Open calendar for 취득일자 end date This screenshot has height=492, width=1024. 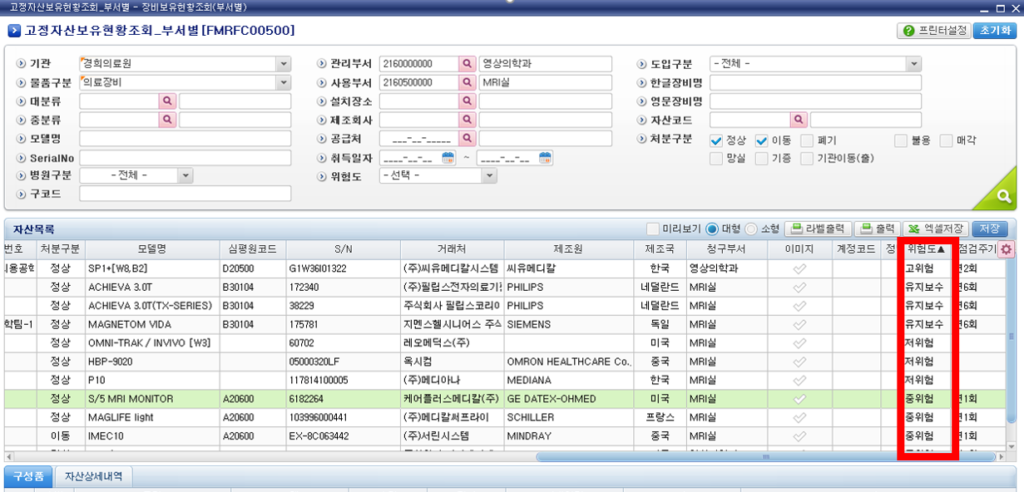545,157
